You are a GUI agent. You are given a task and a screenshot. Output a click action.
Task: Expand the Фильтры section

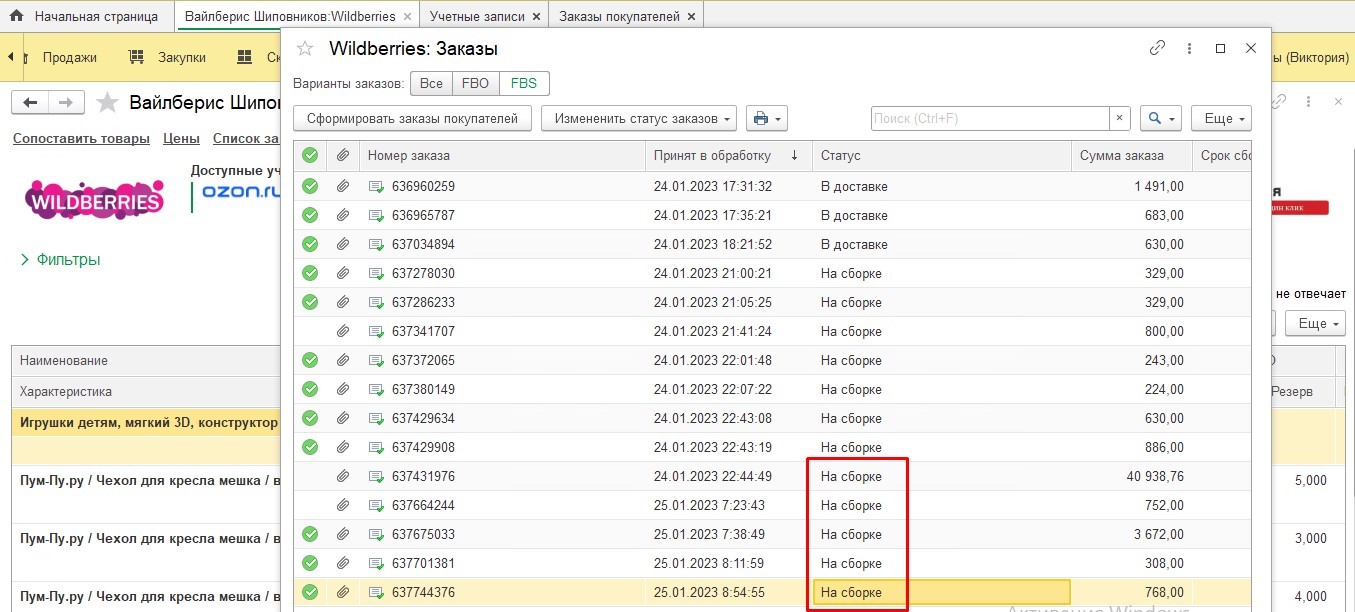pyautogui.click(x=60, y=260)
